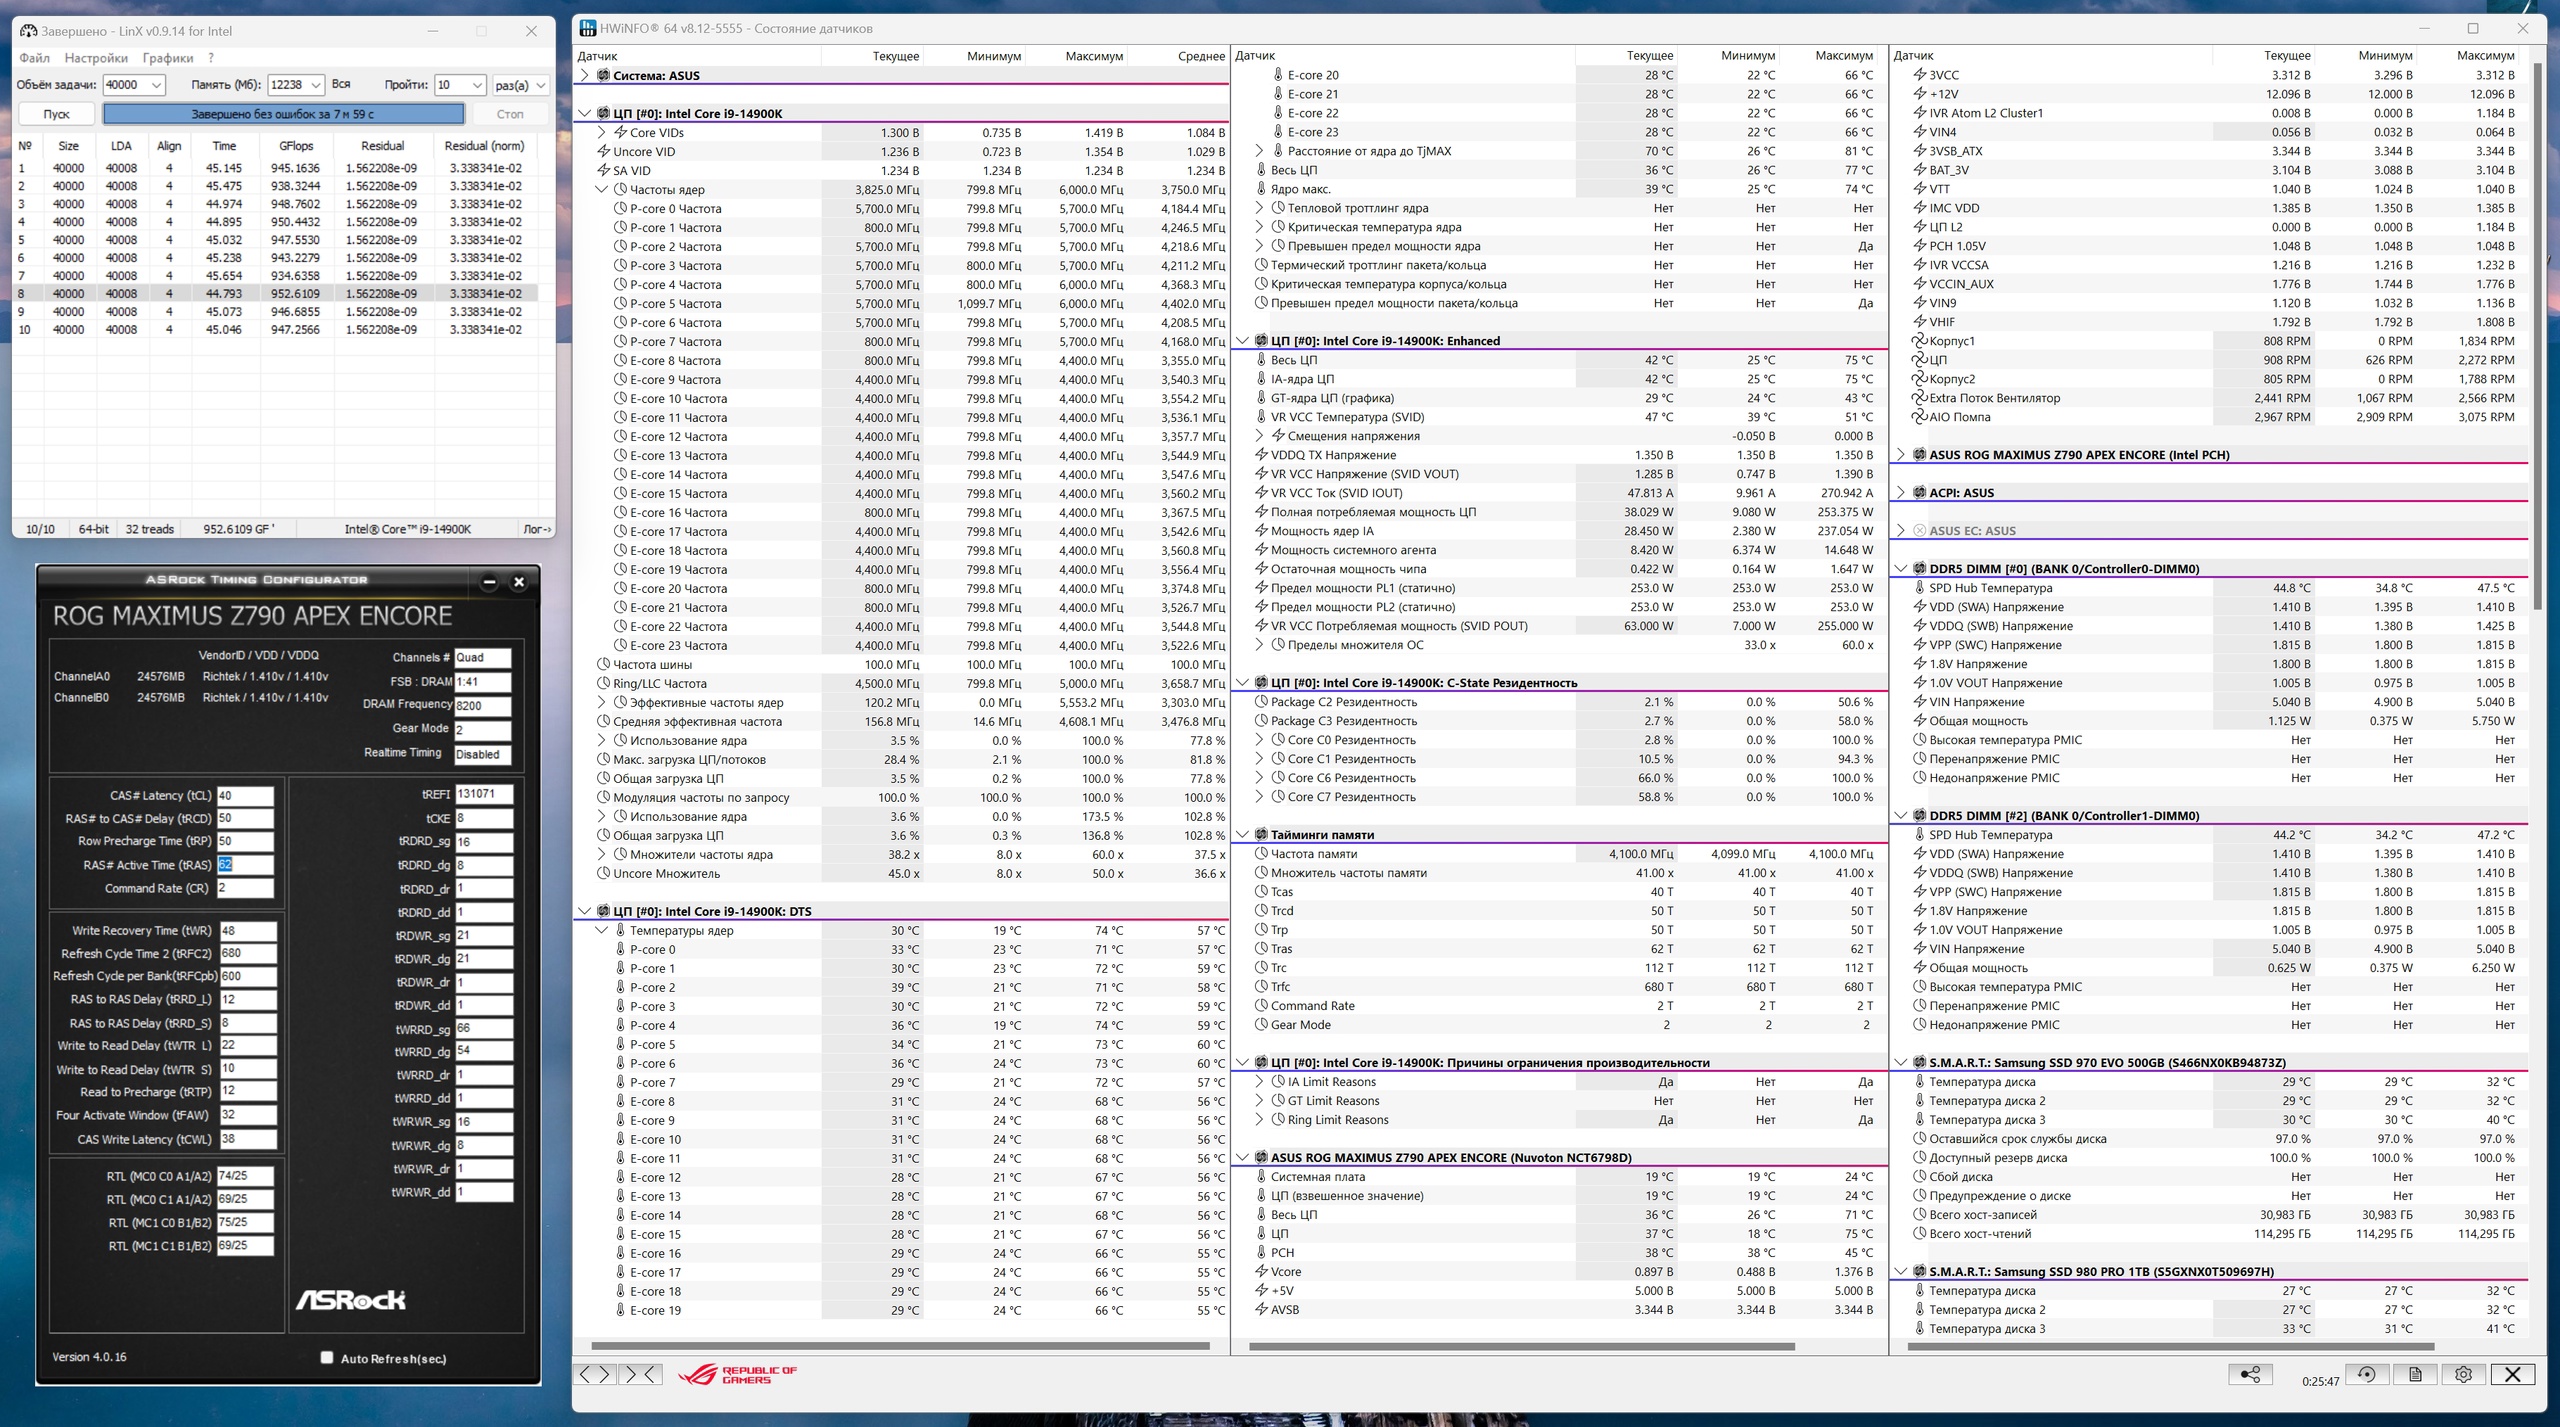Open the Объём задачи size dropdown

tap(157, 85)
